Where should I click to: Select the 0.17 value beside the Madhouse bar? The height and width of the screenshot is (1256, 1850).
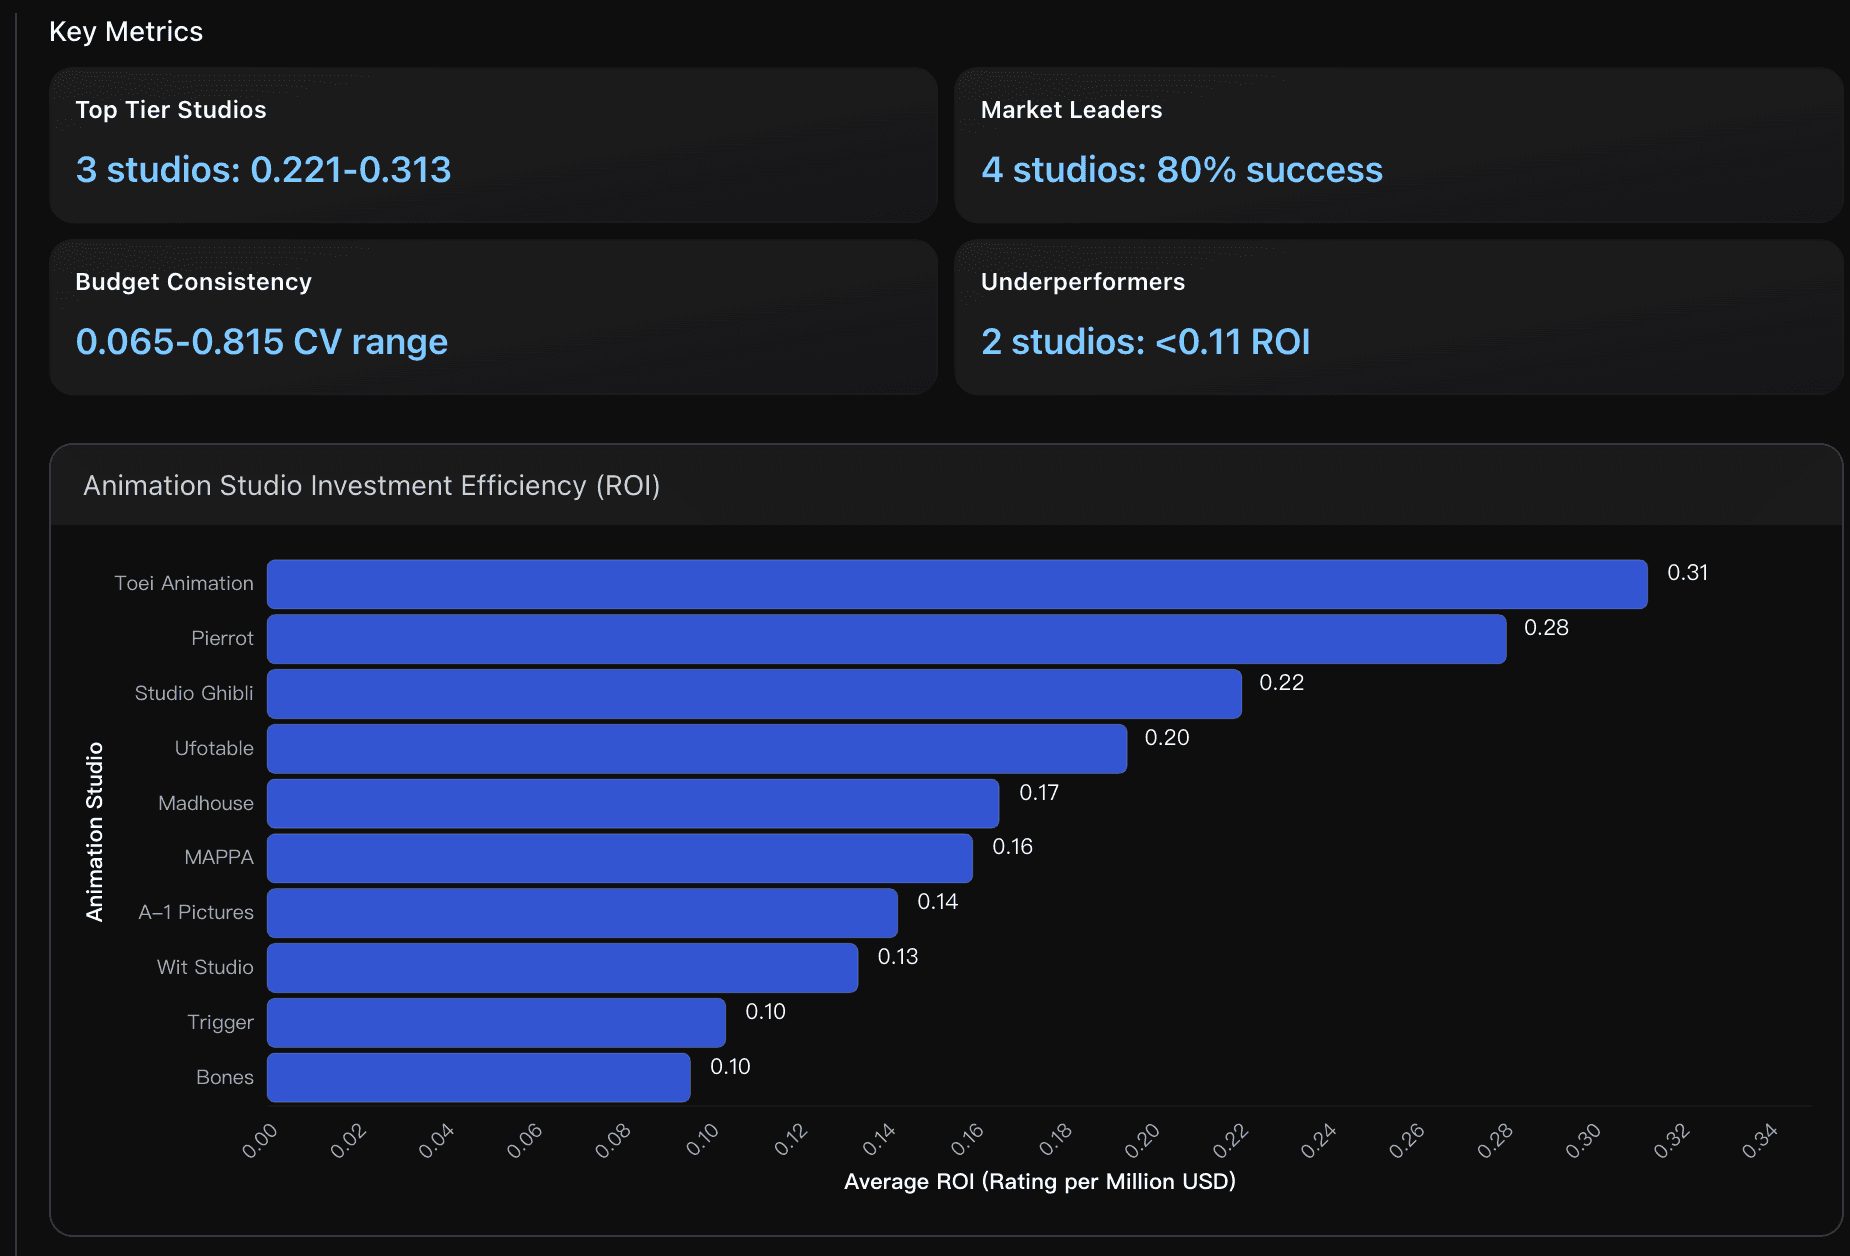click(1039, 793)
